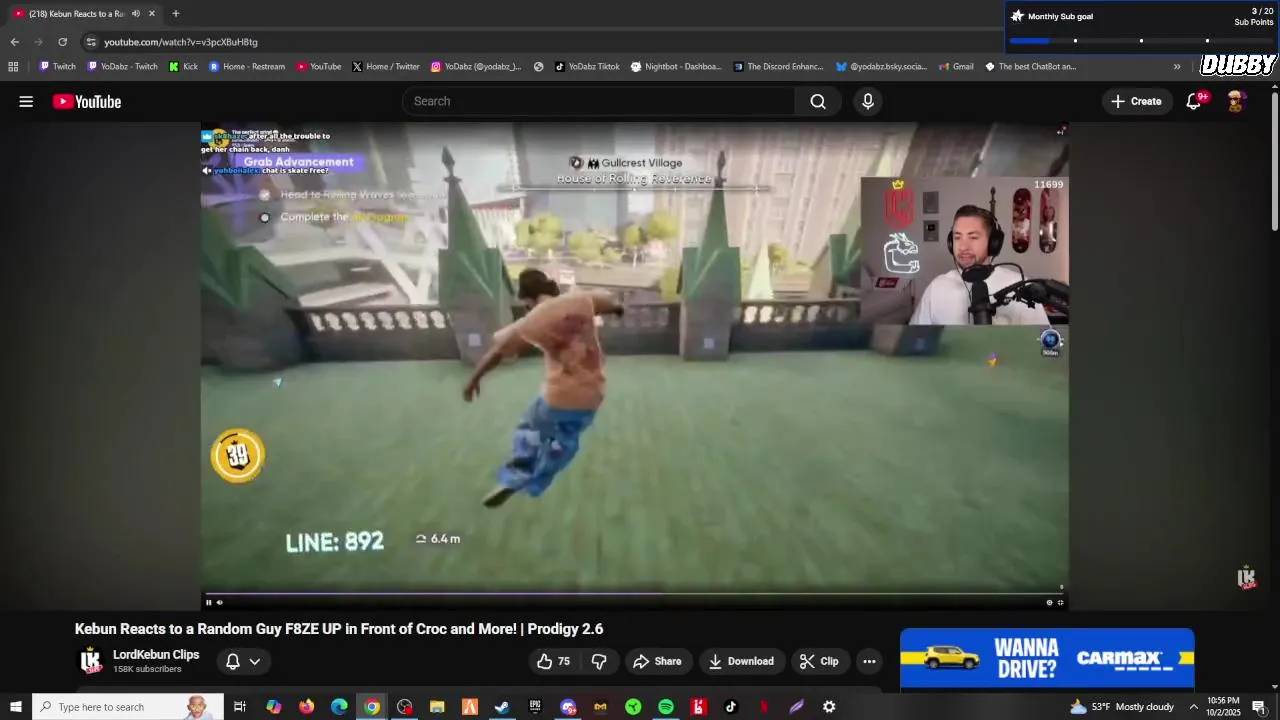
Task: Start voice search with microphone icon
Action: [868, 101]
